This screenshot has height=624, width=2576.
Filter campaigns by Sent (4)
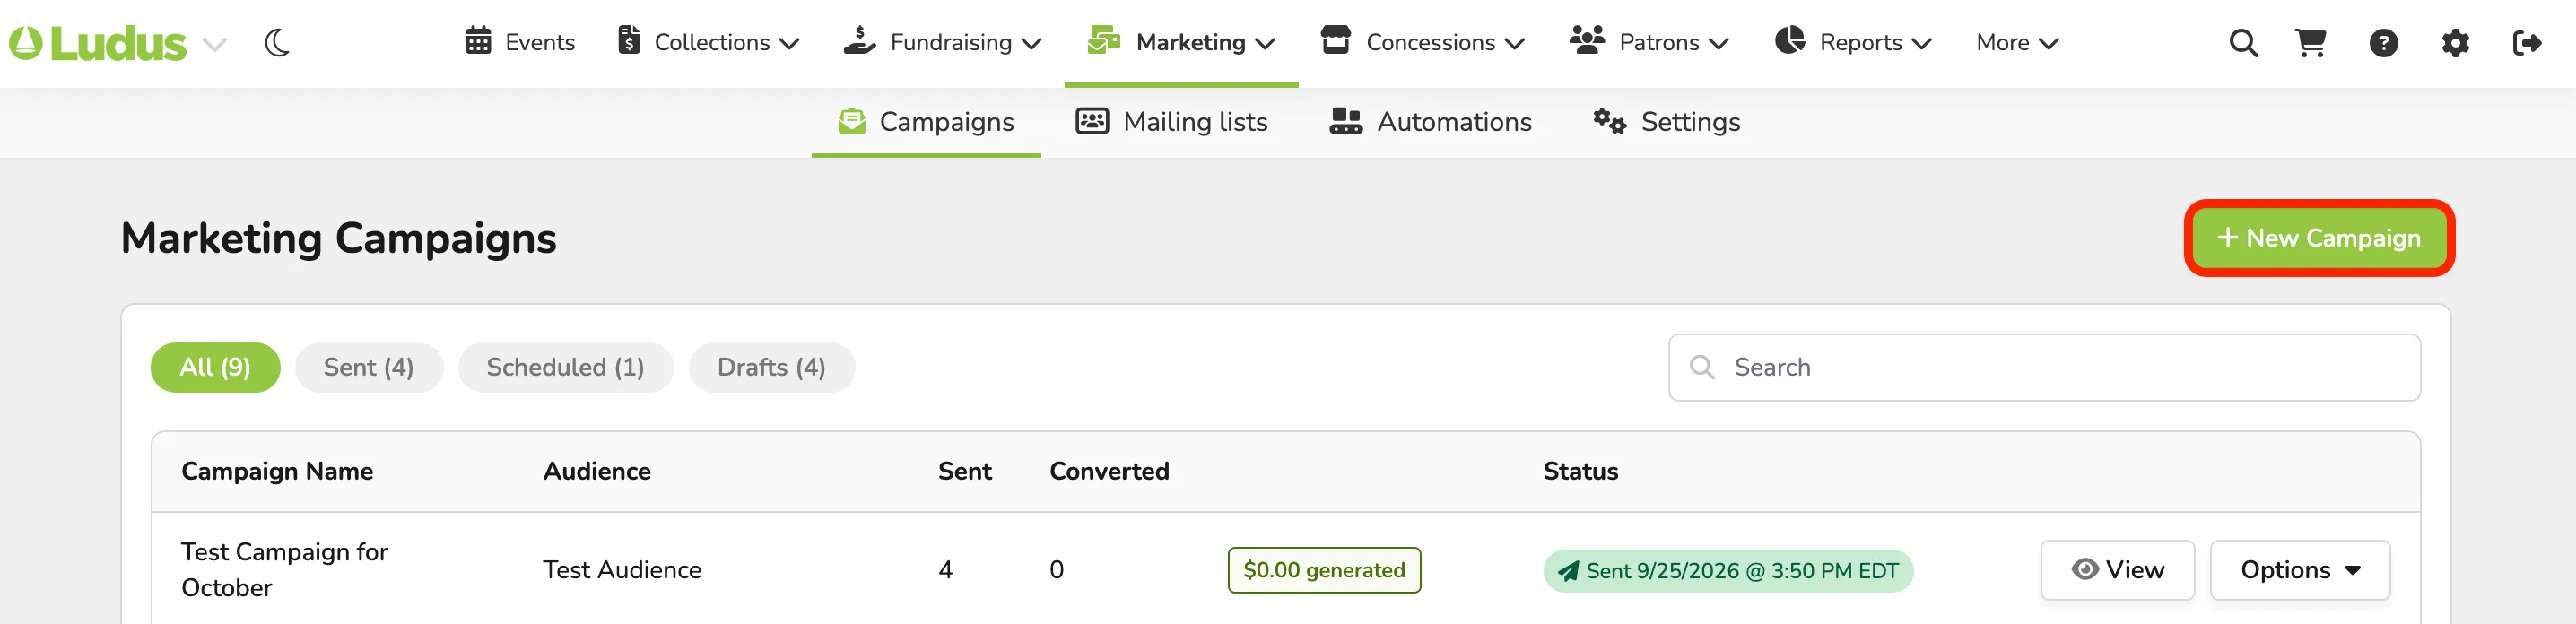click(368, 368)
